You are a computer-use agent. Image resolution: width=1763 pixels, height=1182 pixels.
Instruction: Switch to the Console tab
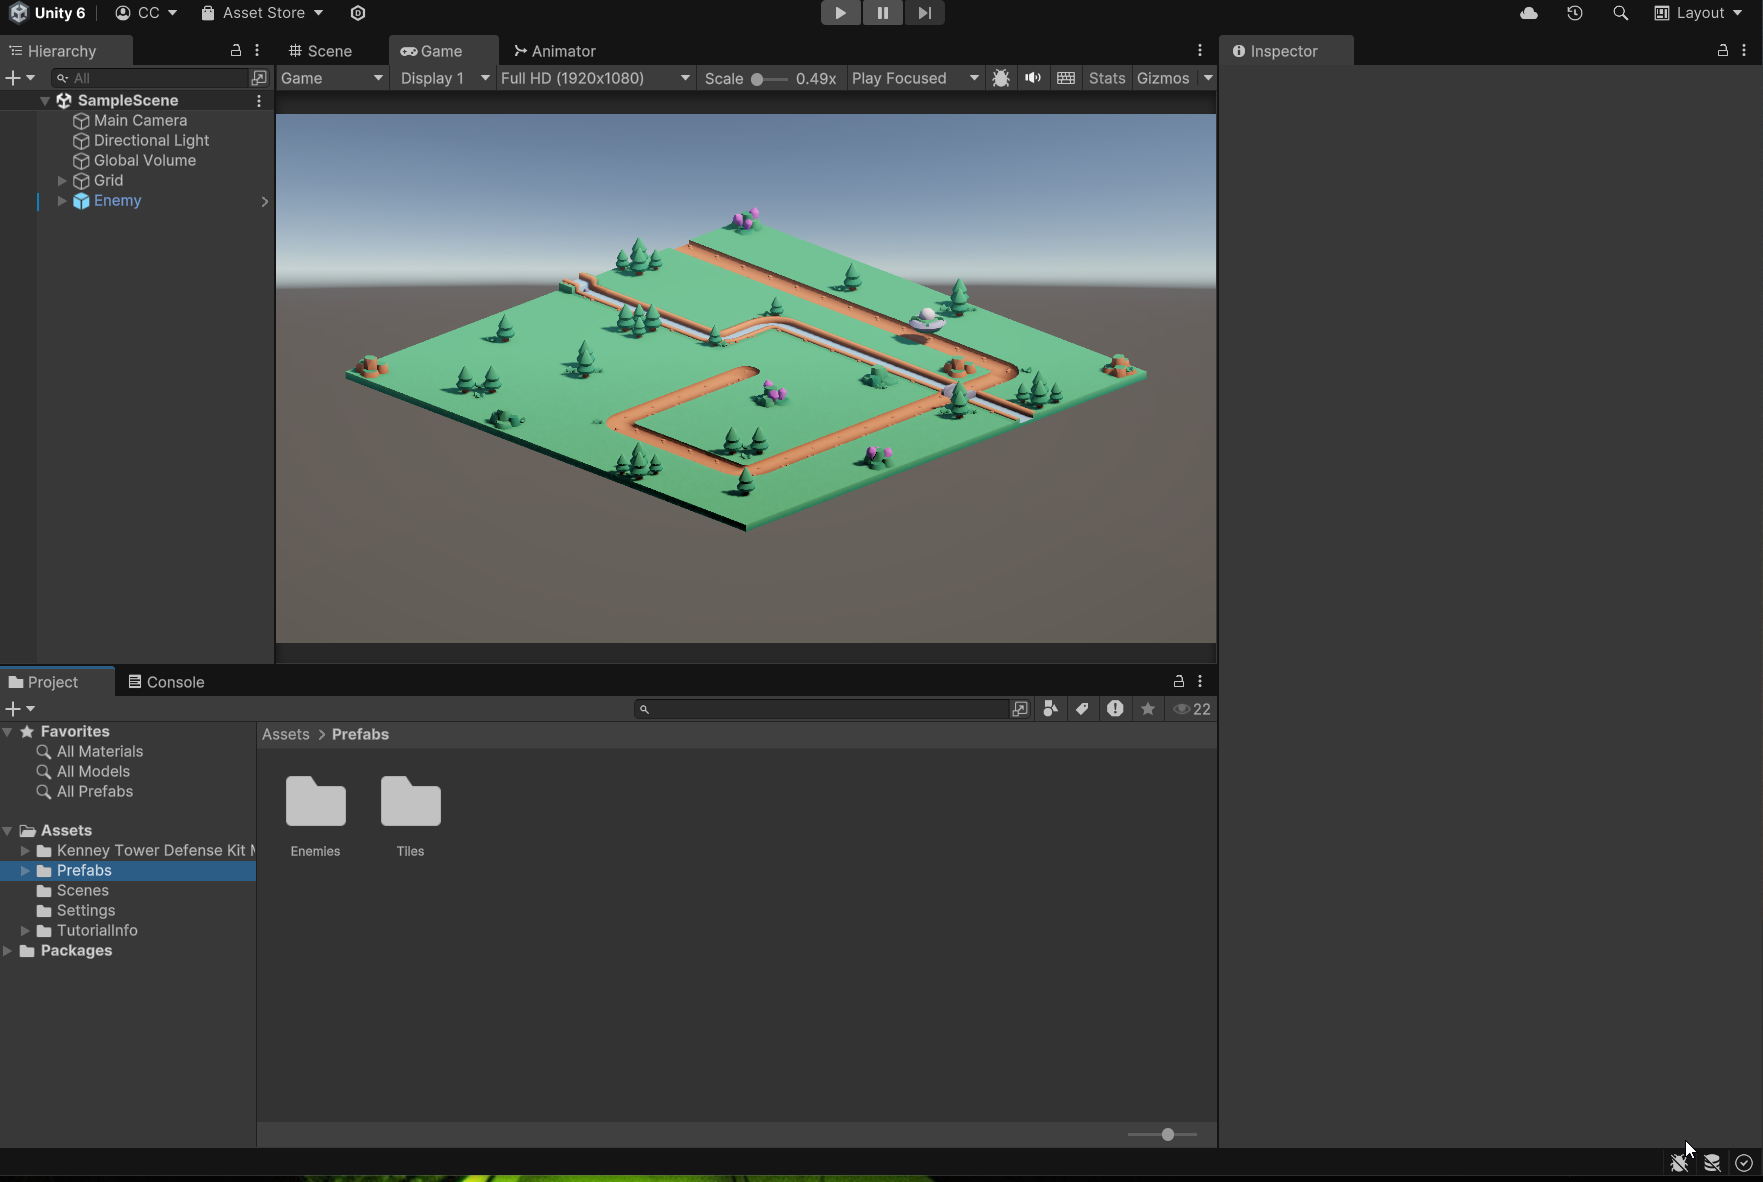tap(166, 682)
